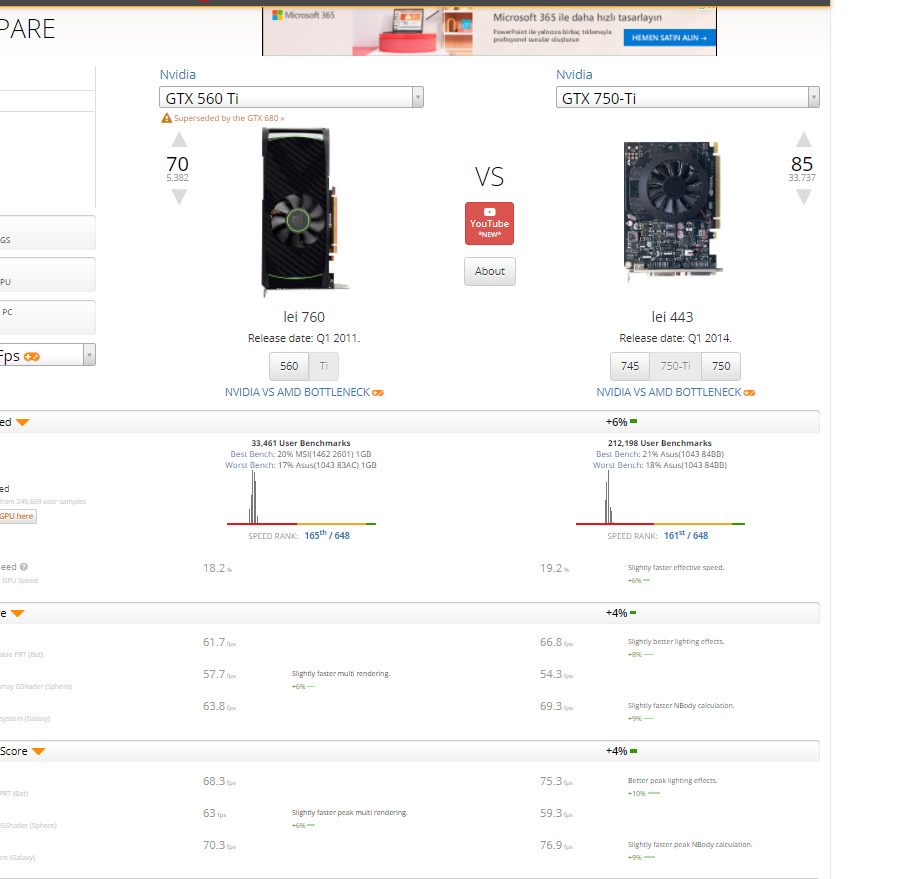This screenshot has height=879, width=908.
Task: Click the lei 760 price text
Action: click(304, 317)
